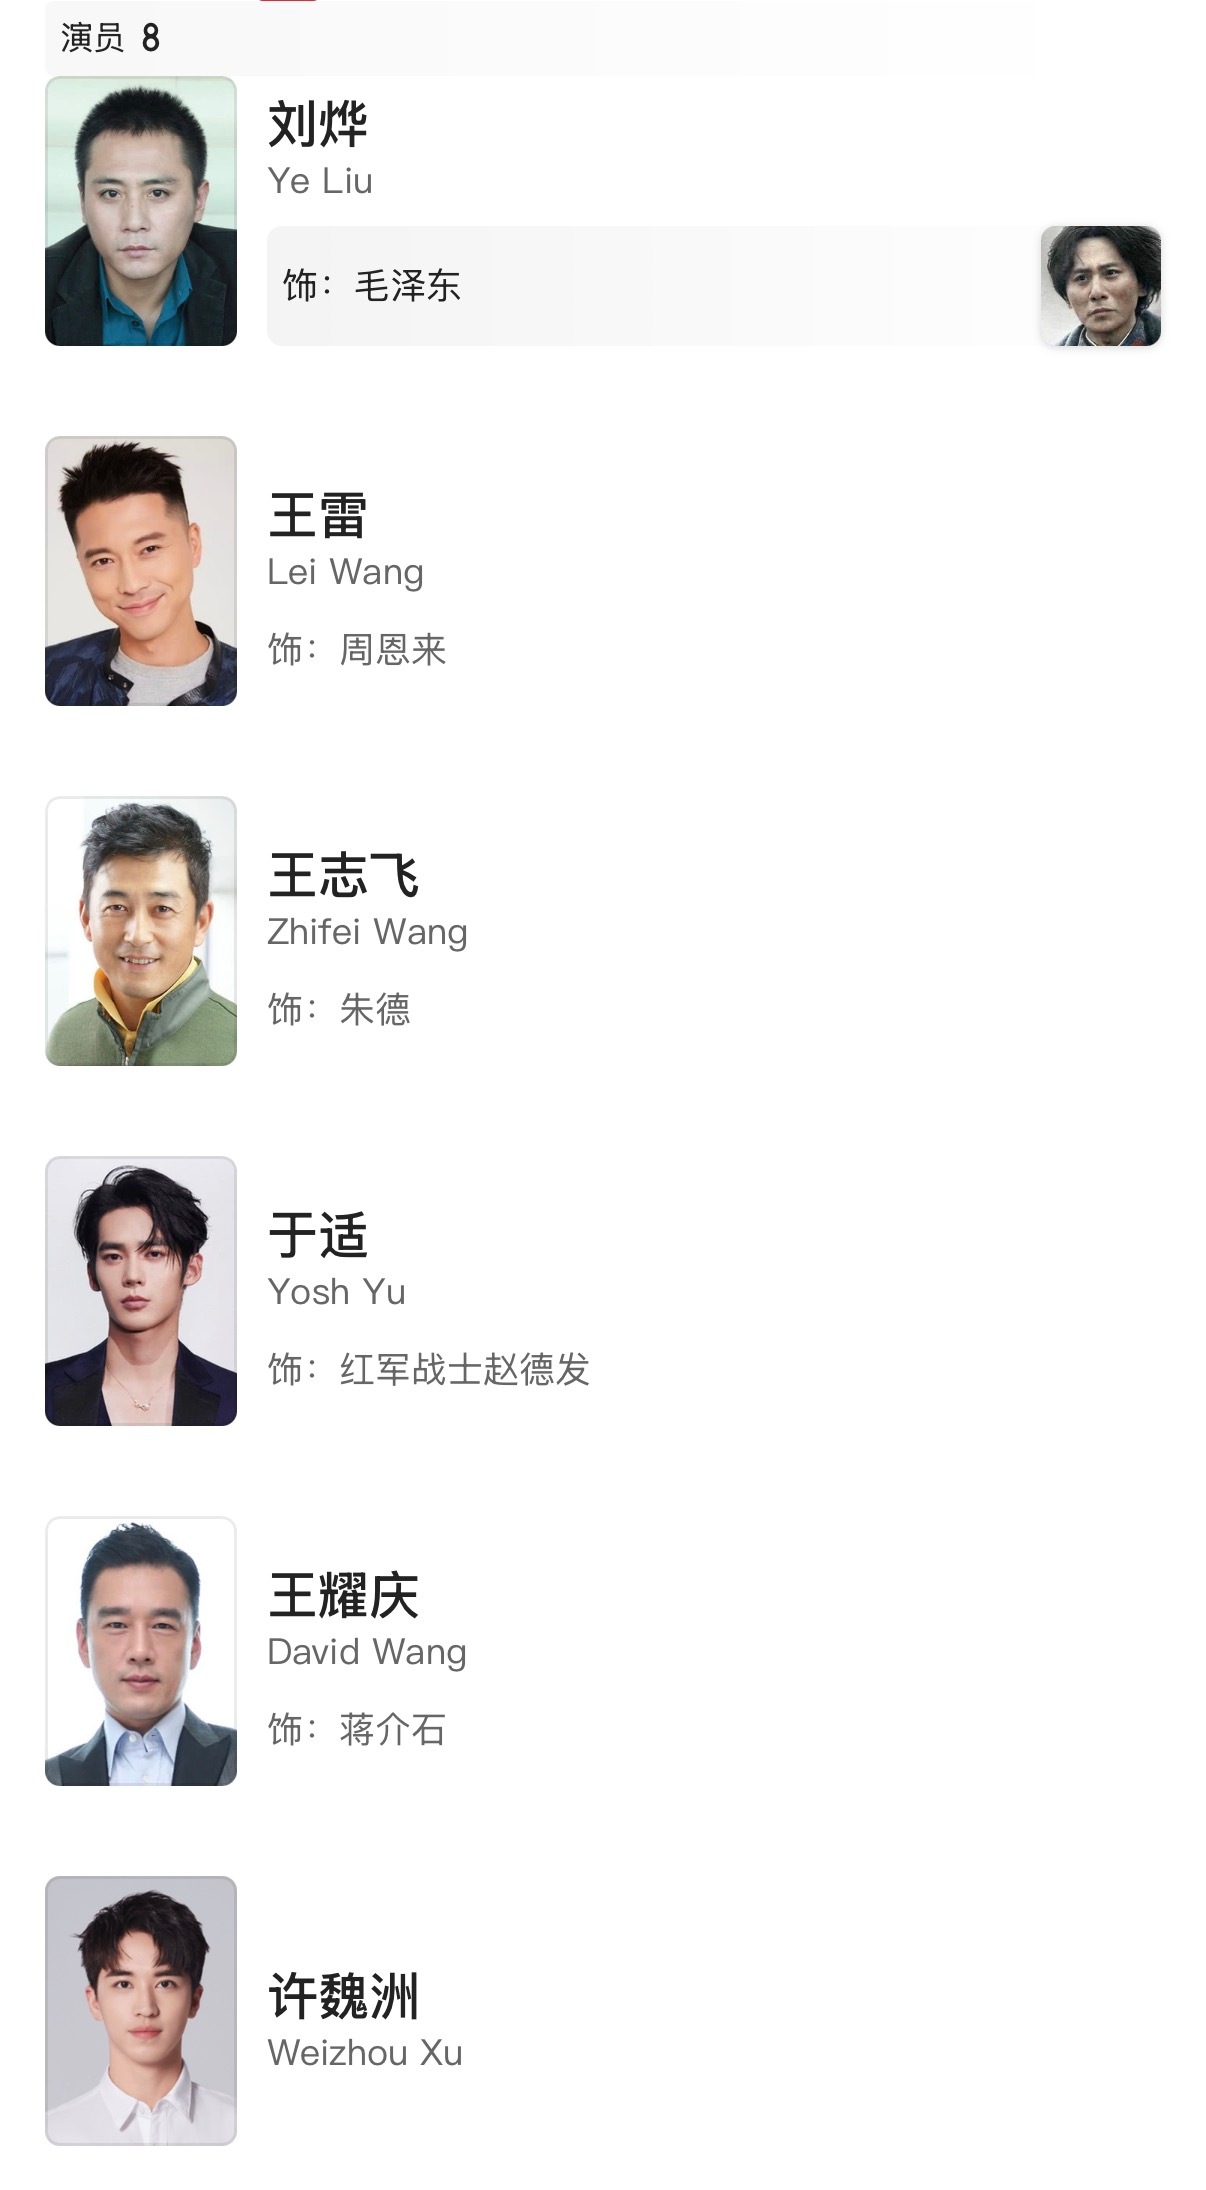
Task: Tap the 许魏洲 actor name
Action: (343, 1996)
